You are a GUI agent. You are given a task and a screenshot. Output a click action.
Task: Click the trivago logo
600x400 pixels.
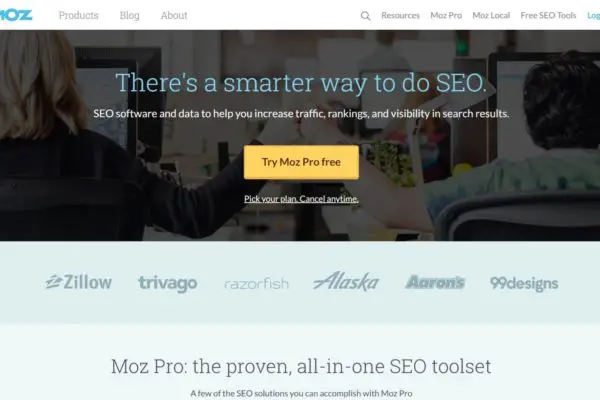(x=168, y=283)
